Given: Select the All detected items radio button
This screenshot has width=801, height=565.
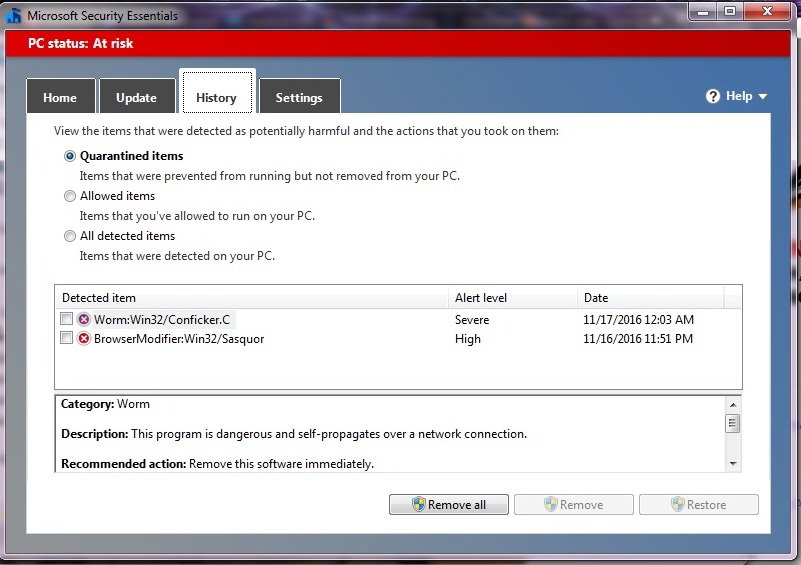Looking at the screenshot, I should [x=70, y=236].
